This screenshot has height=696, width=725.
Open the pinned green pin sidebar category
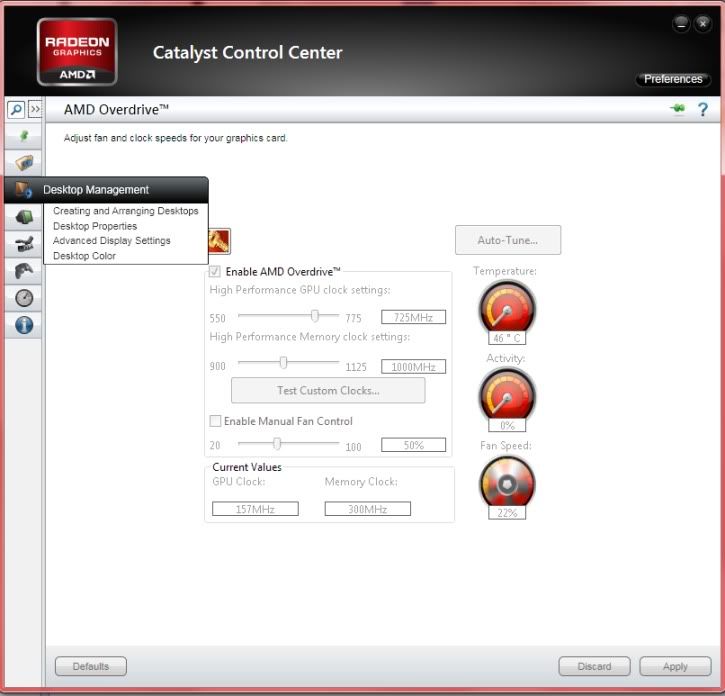click(x=24, y=136)
